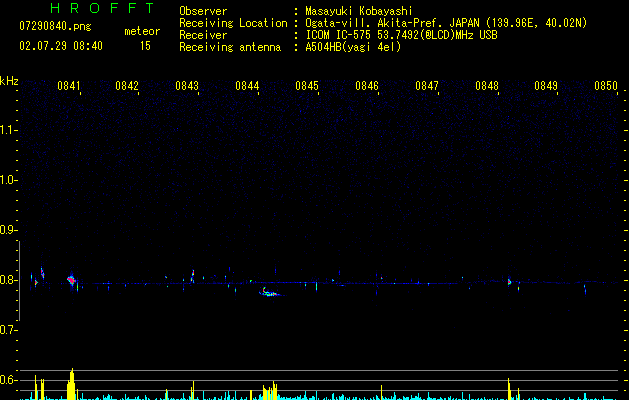Click the meteor echo near 0843
Image resolution: width=629 pixels, height=400 pixels.
pos(193,276)
